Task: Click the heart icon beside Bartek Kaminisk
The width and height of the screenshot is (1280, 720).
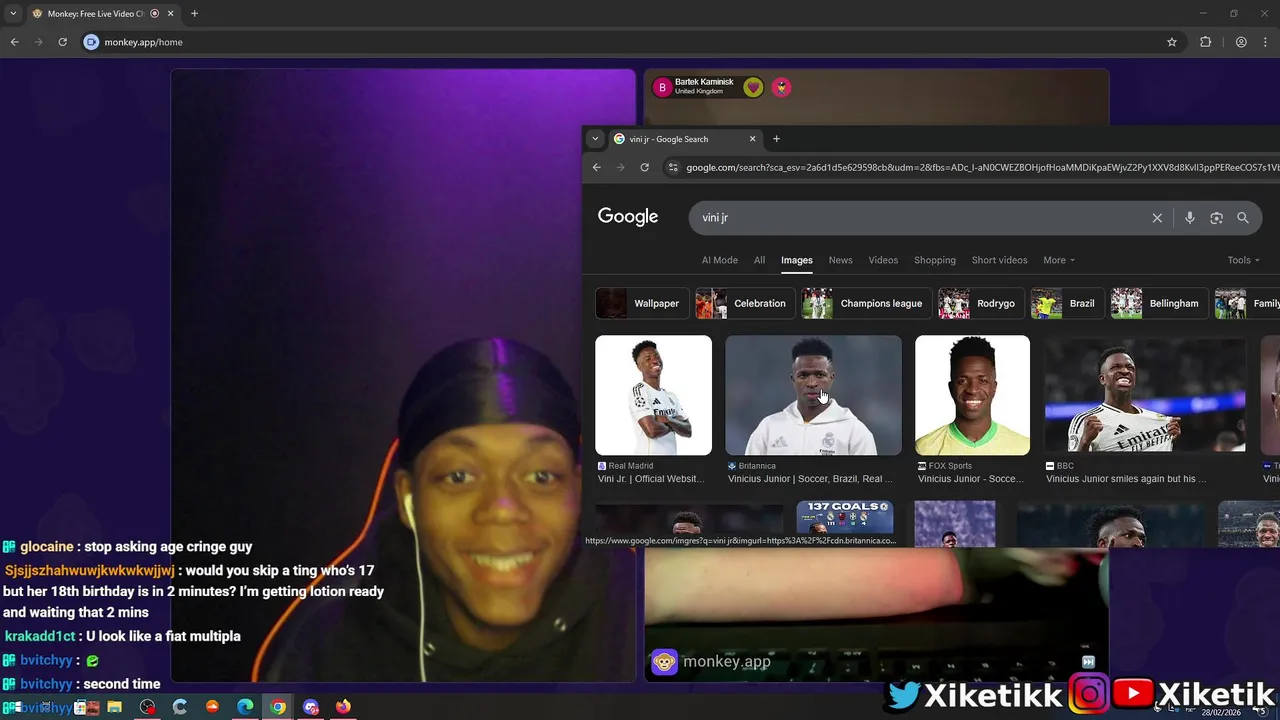Action: click(x=753, y=87)
